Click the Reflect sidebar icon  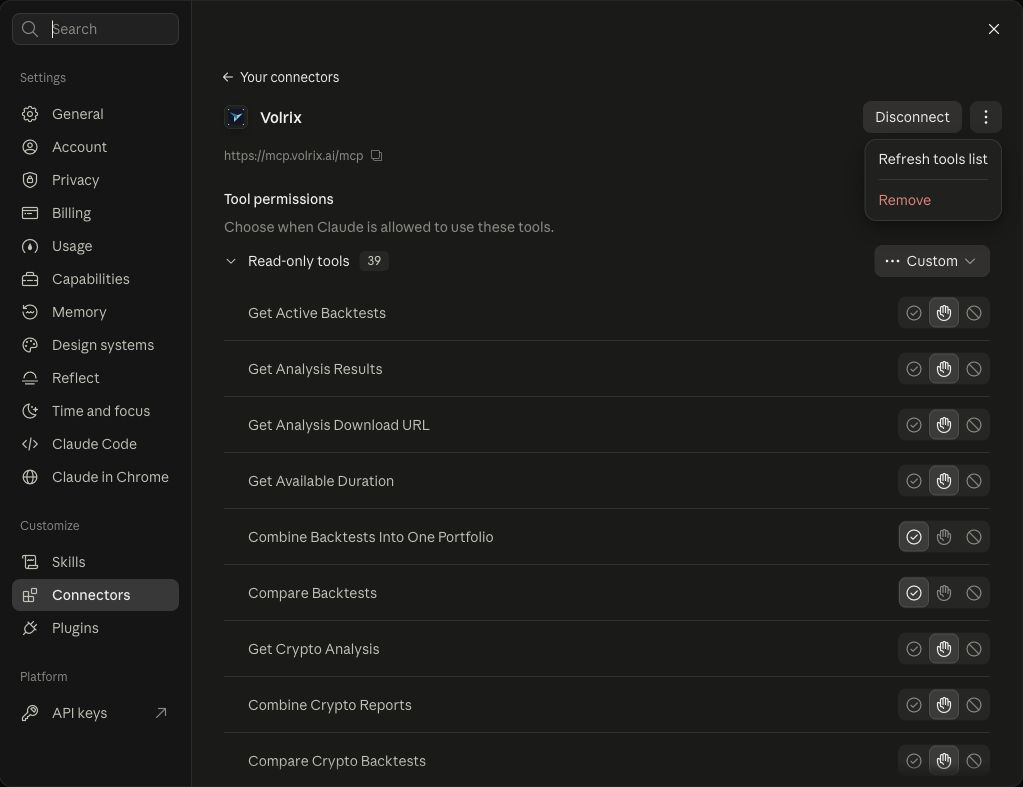[30, 378]
